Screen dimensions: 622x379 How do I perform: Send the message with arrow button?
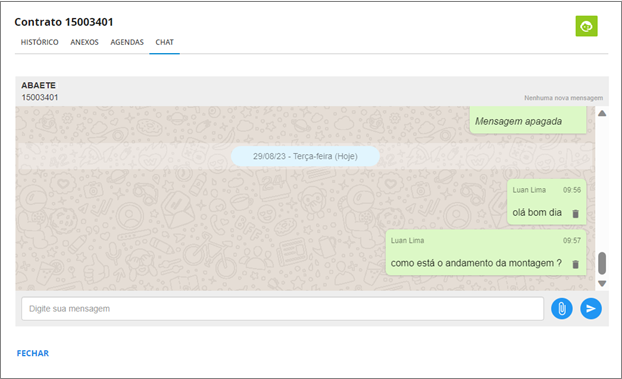(591, 308)
